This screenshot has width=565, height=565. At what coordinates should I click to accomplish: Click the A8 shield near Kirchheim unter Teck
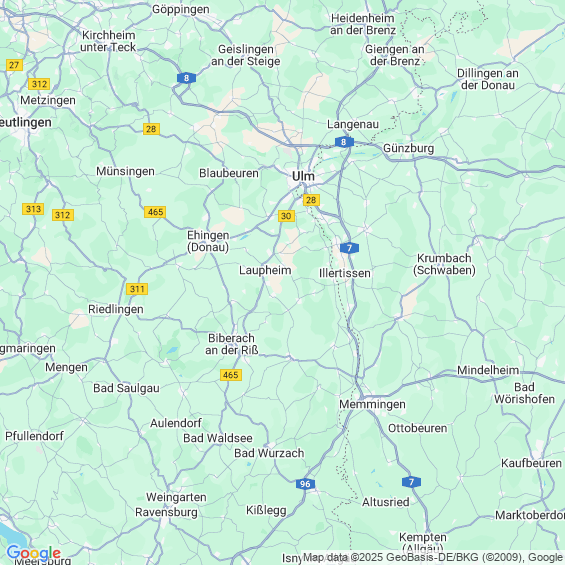tap(186, 78)
